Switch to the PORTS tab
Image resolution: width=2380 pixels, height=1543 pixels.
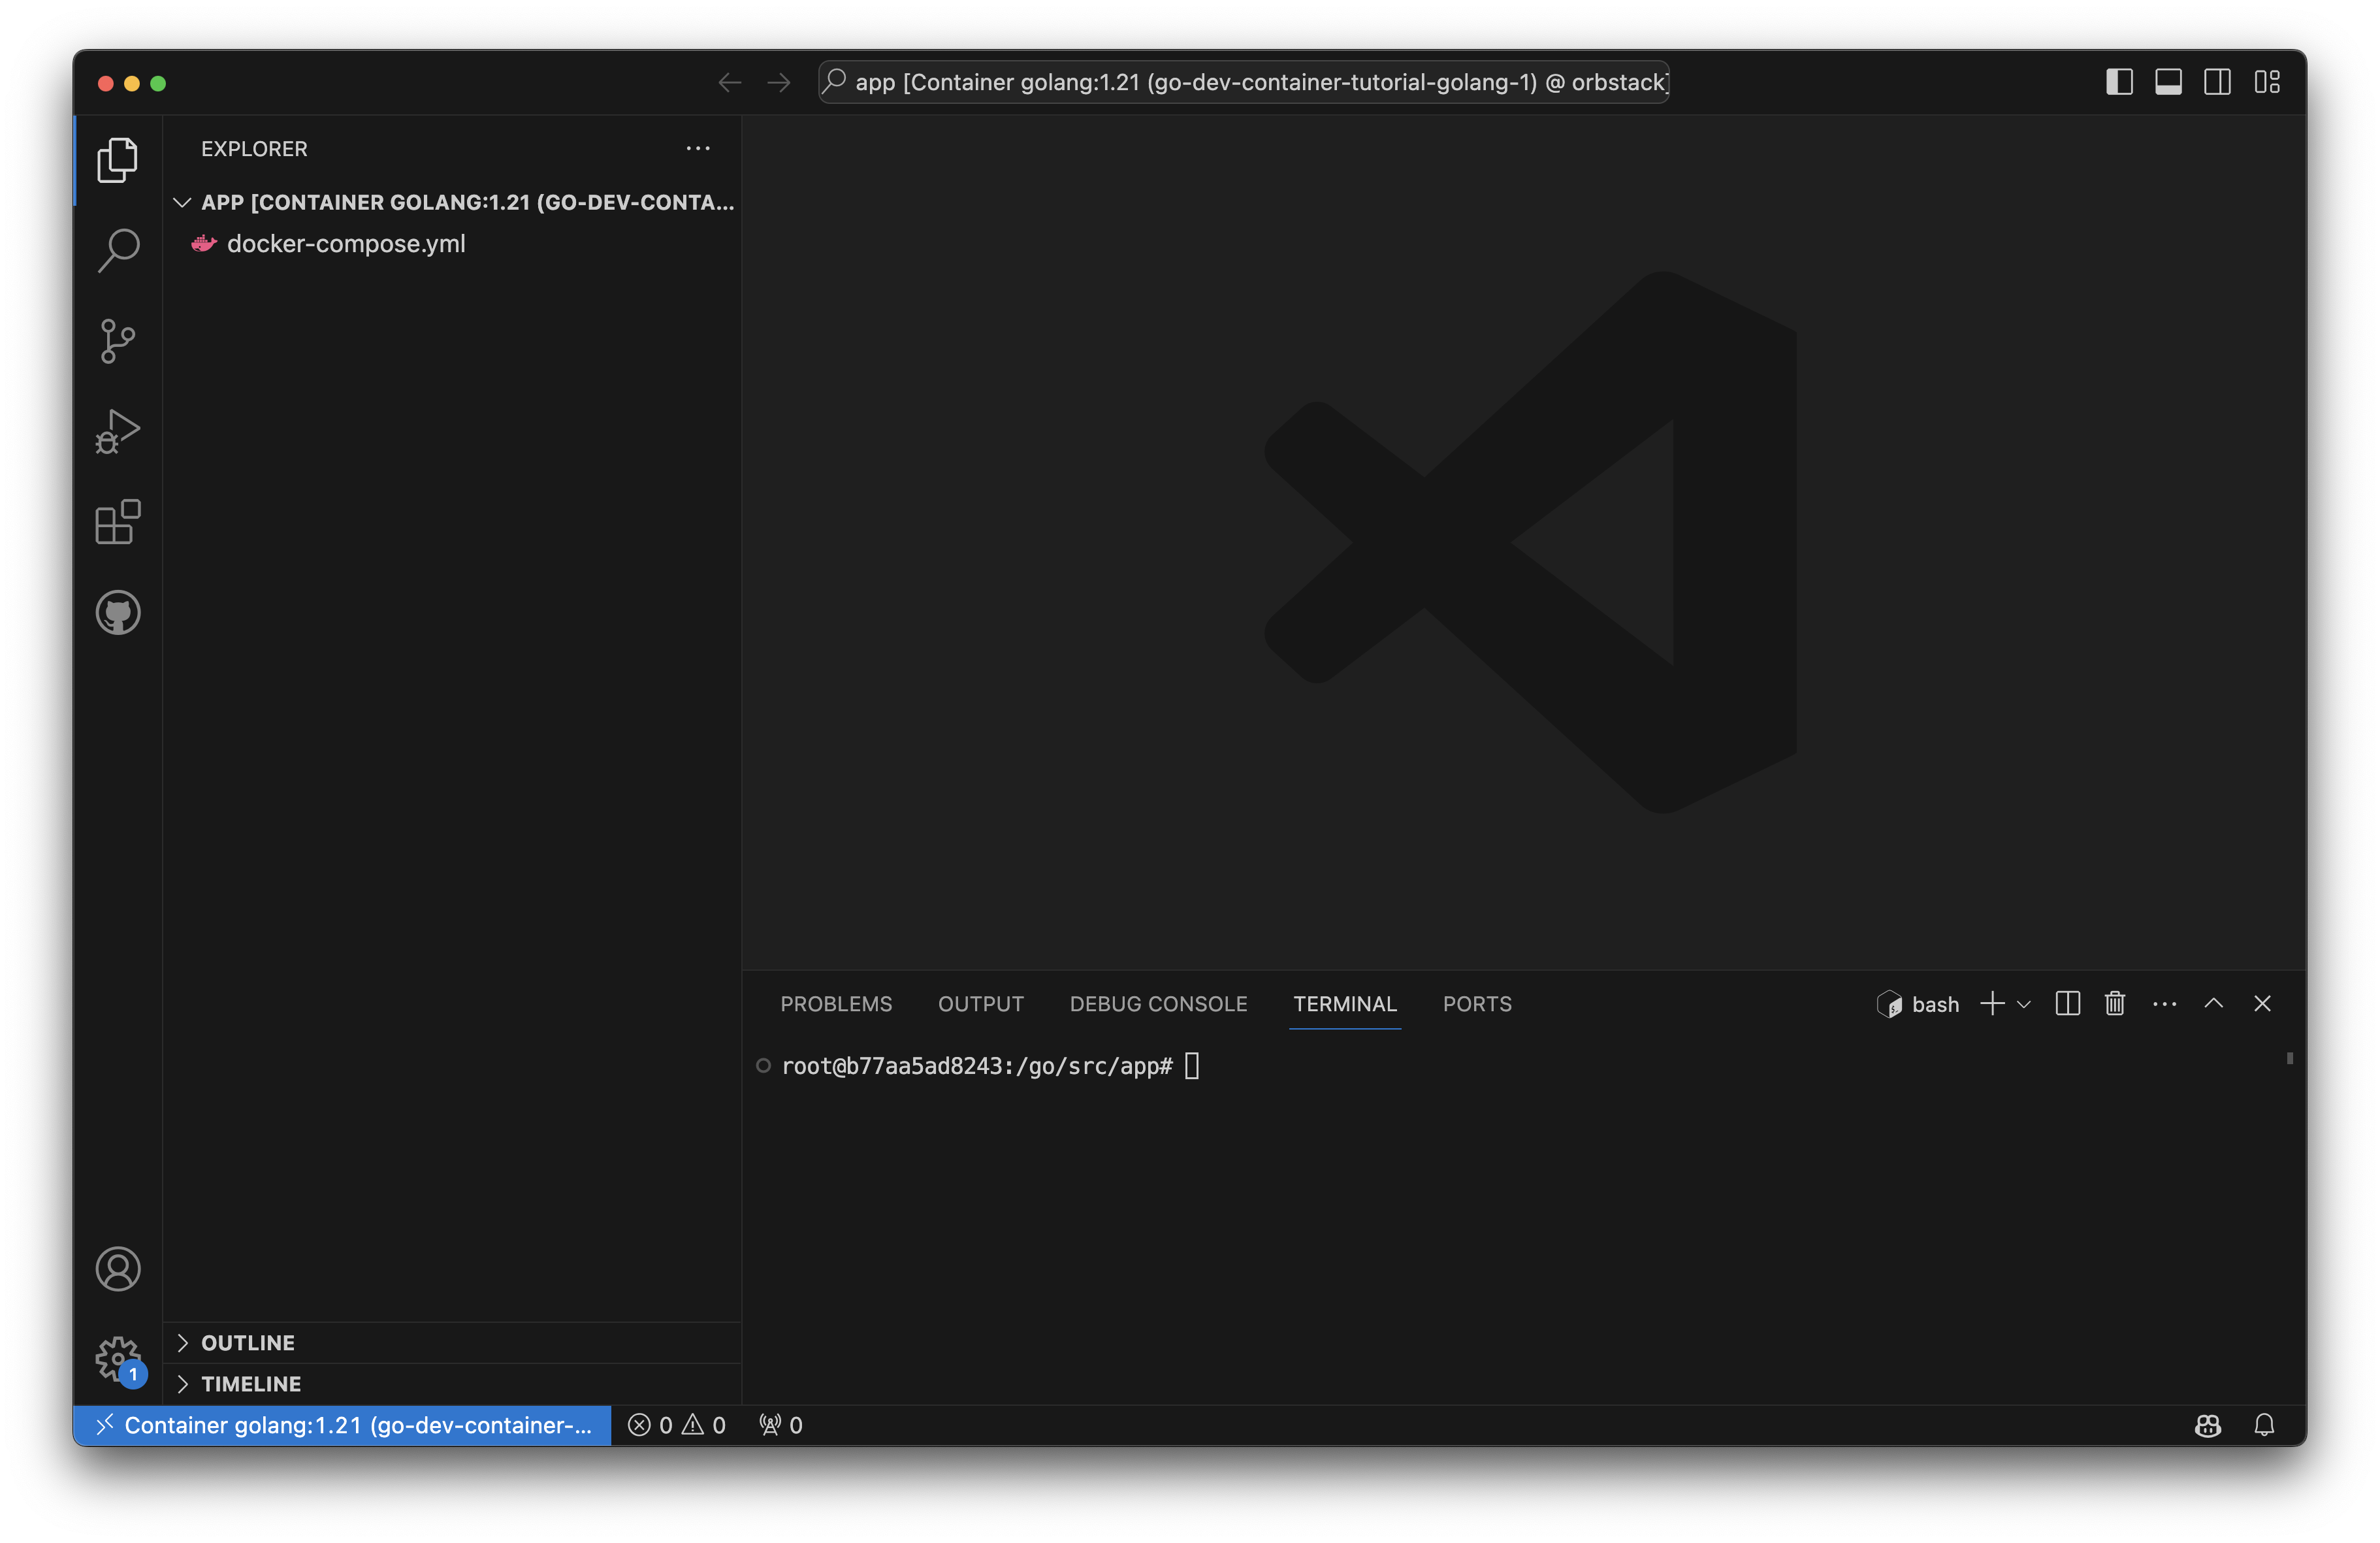point(1477,1003)
